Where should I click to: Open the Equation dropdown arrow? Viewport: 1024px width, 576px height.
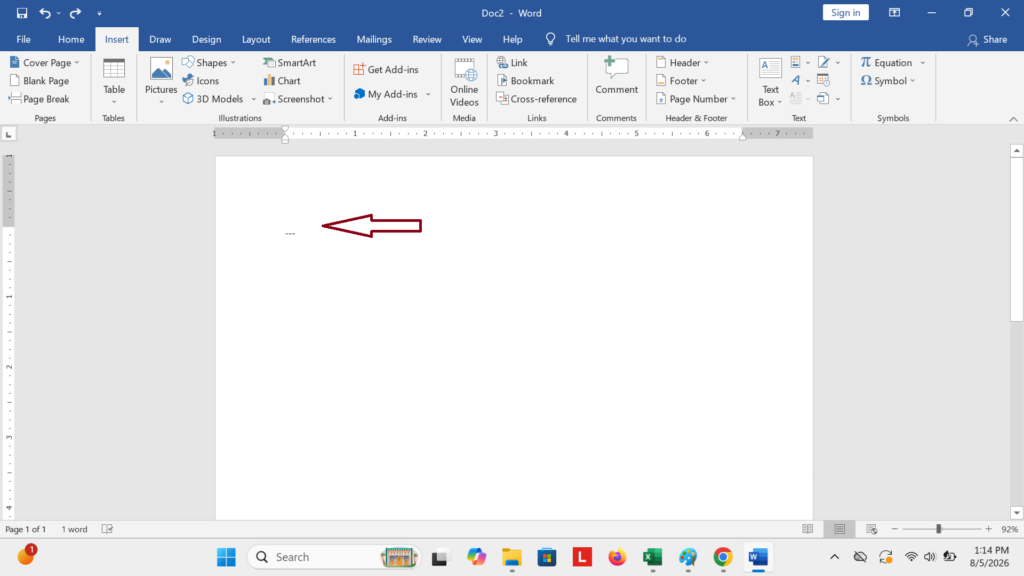click(x=923, y=63)
